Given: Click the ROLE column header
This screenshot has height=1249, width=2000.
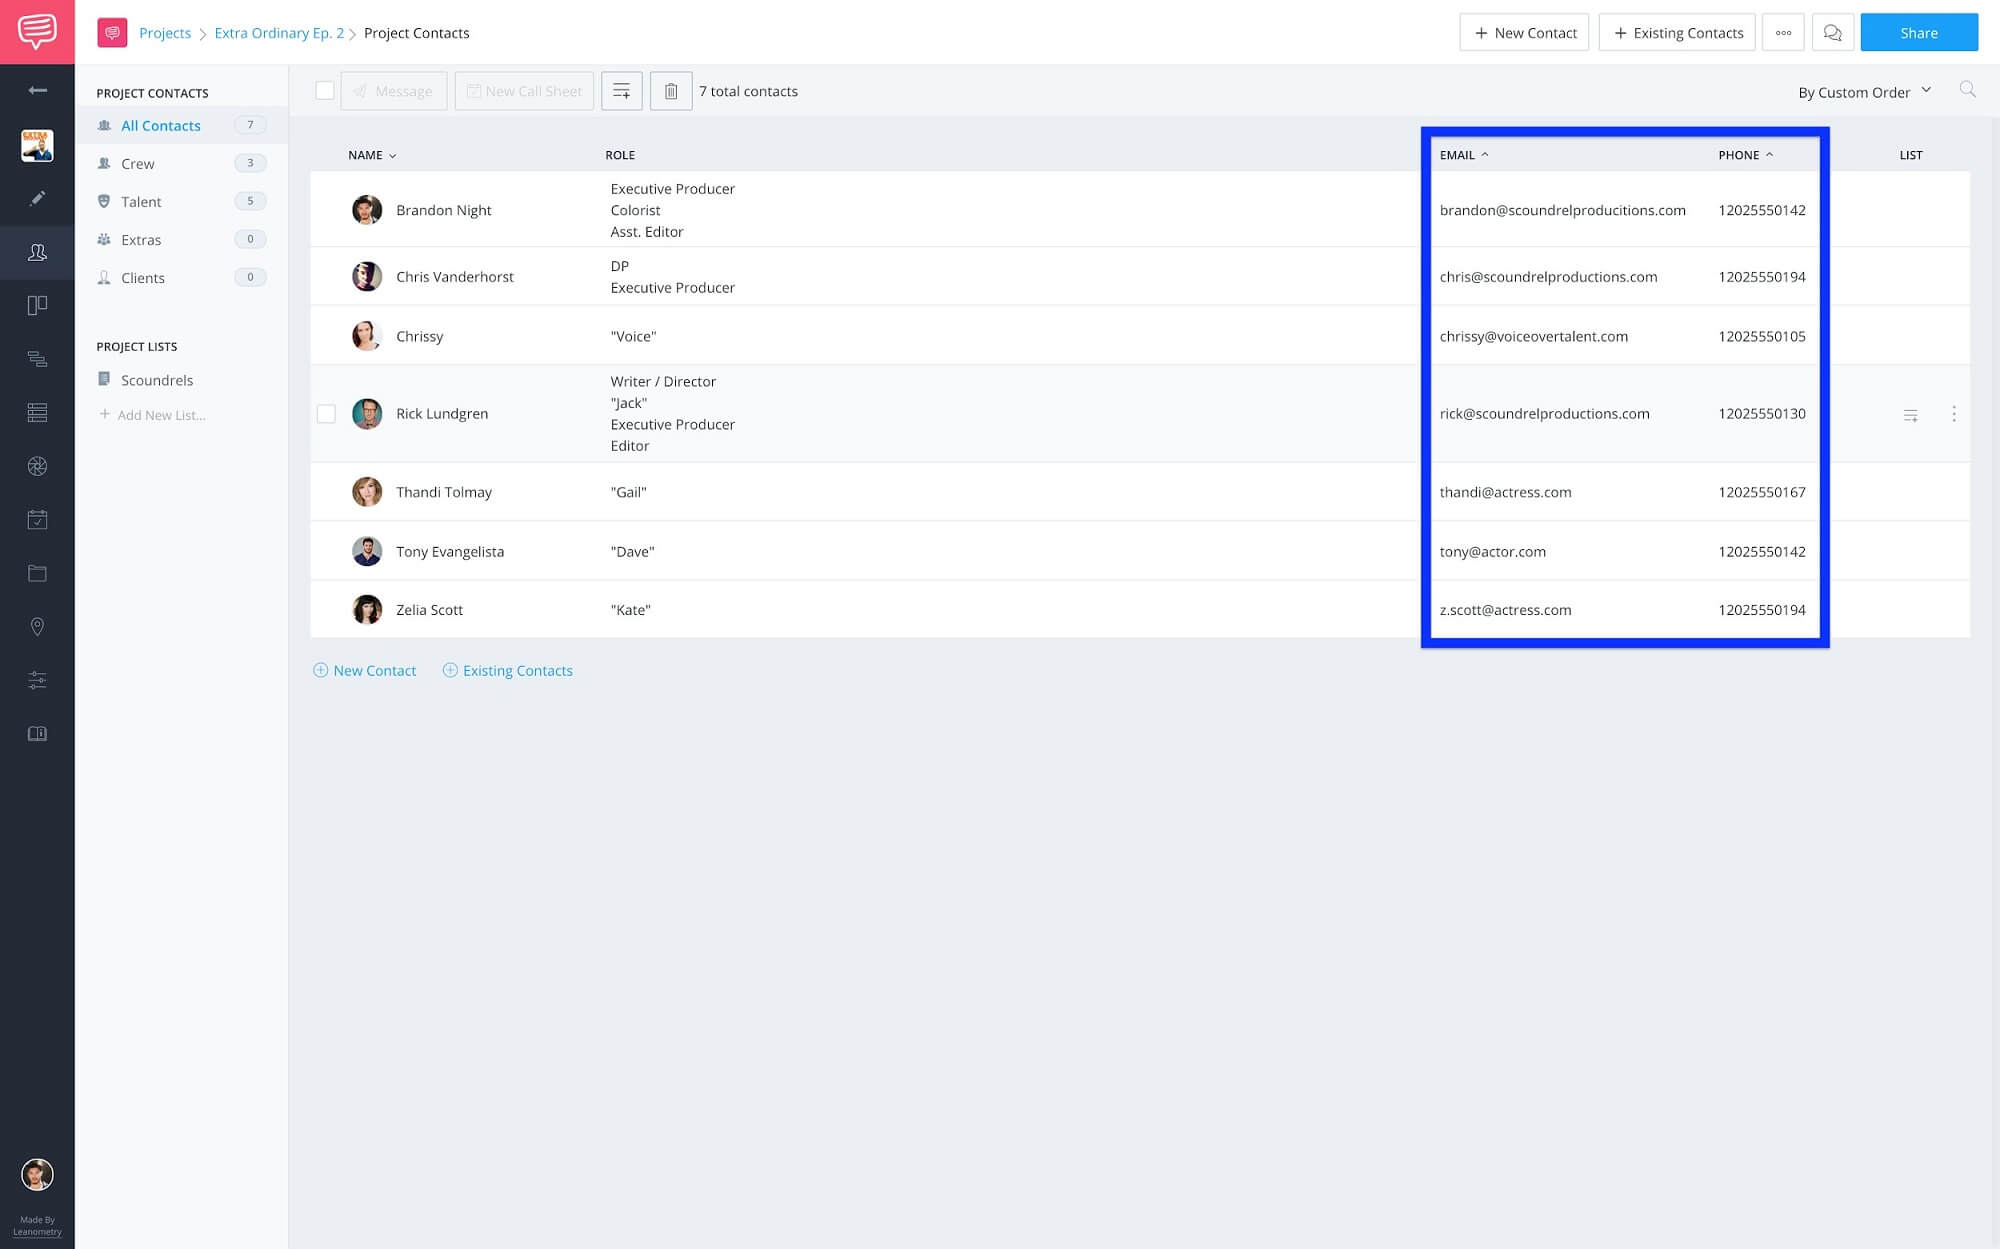Looking at the screenshot, I should pyautogui.click(x=620, y=155).
